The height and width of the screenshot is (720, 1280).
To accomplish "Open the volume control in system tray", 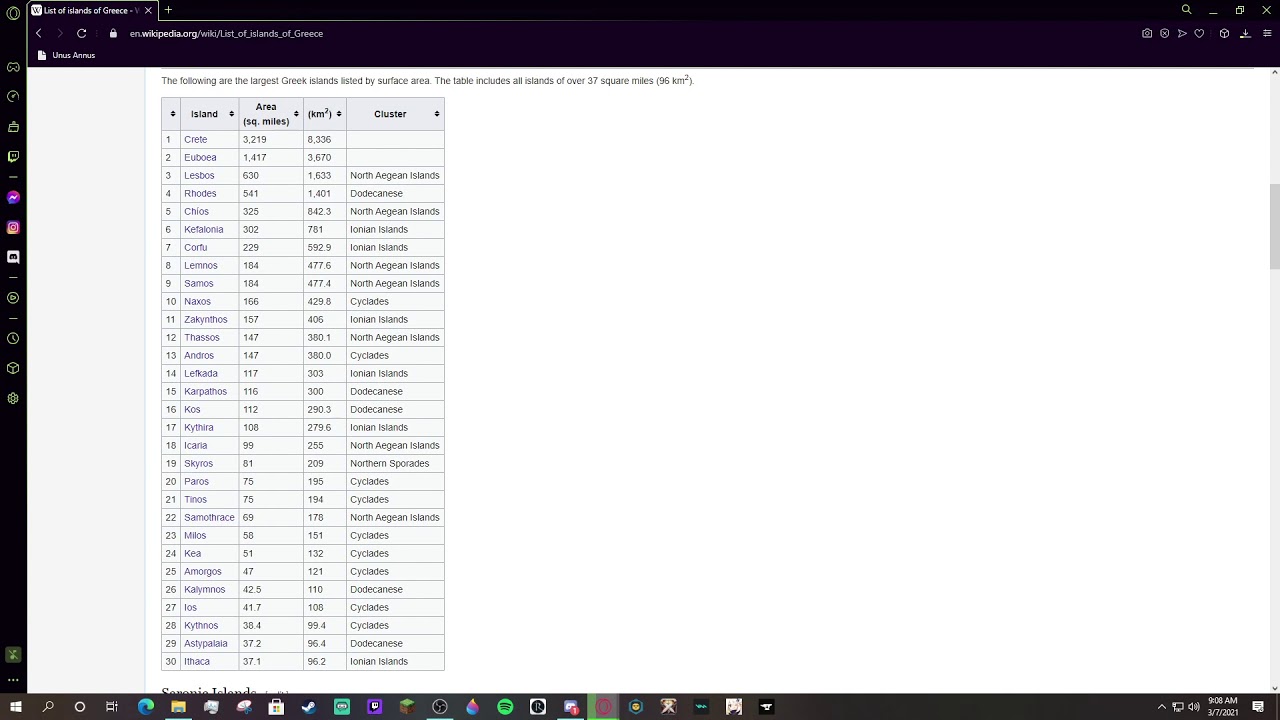I will pos(1193,707).
